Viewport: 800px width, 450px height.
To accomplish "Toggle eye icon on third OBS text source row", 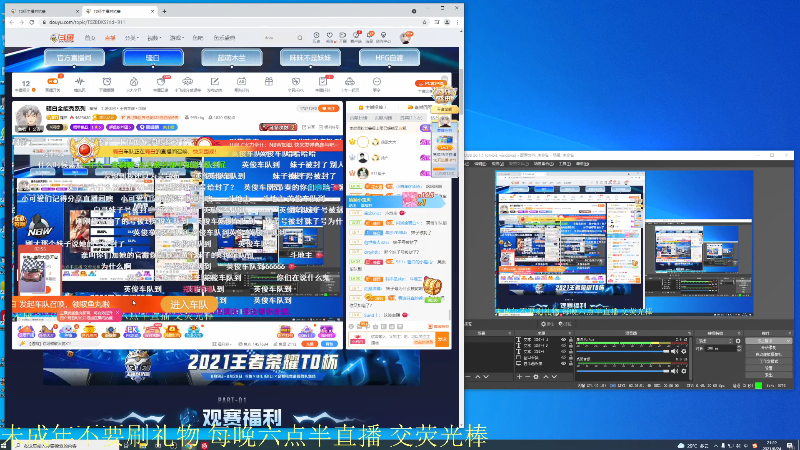I will click(563, 352).
